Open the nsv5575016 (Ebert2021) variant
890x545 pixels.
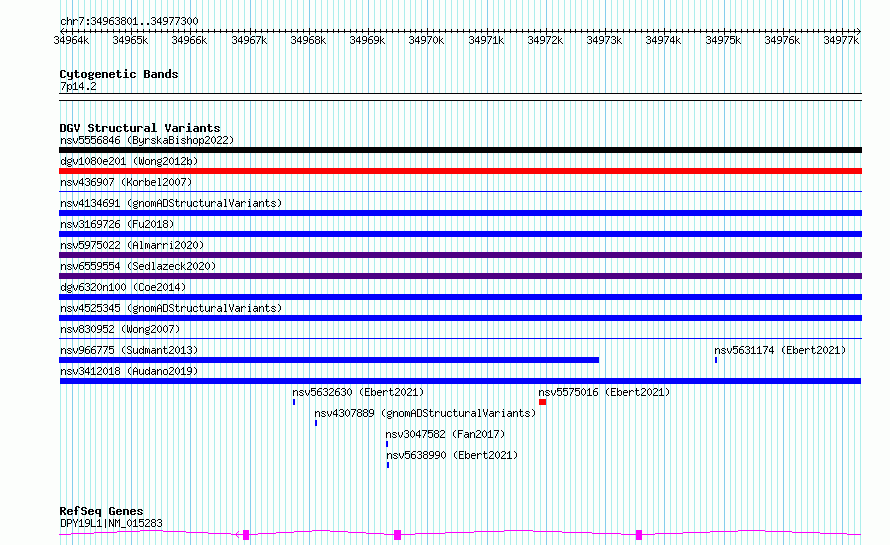point(604,392)
